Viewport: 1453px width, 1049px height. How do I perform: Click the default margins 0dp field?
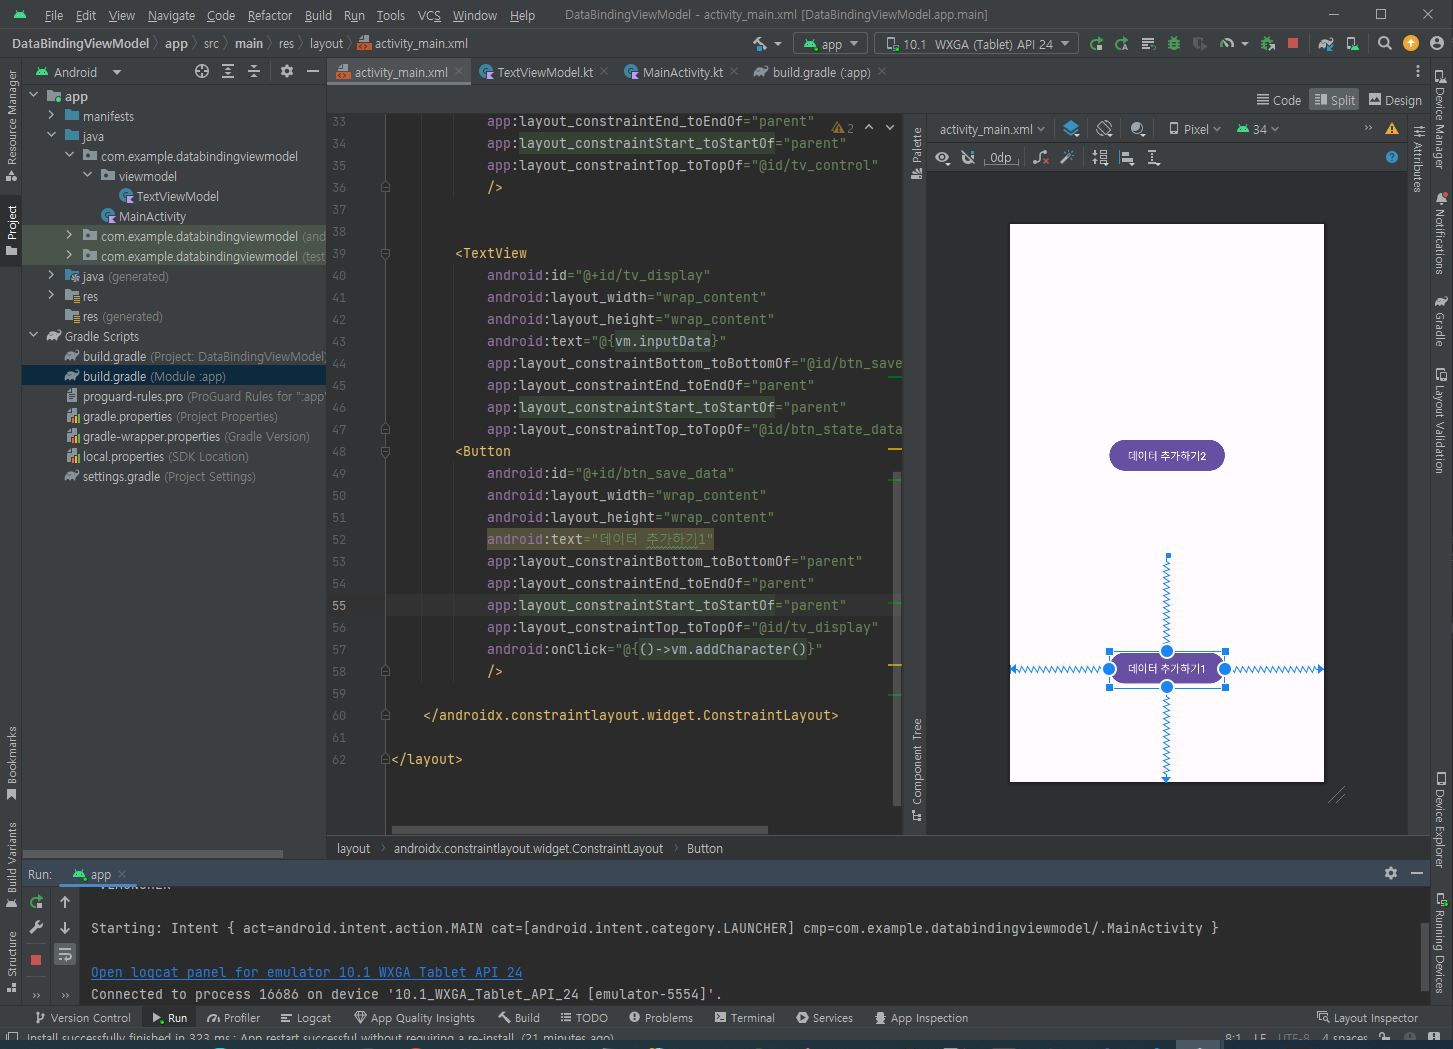coord(1002,158)
